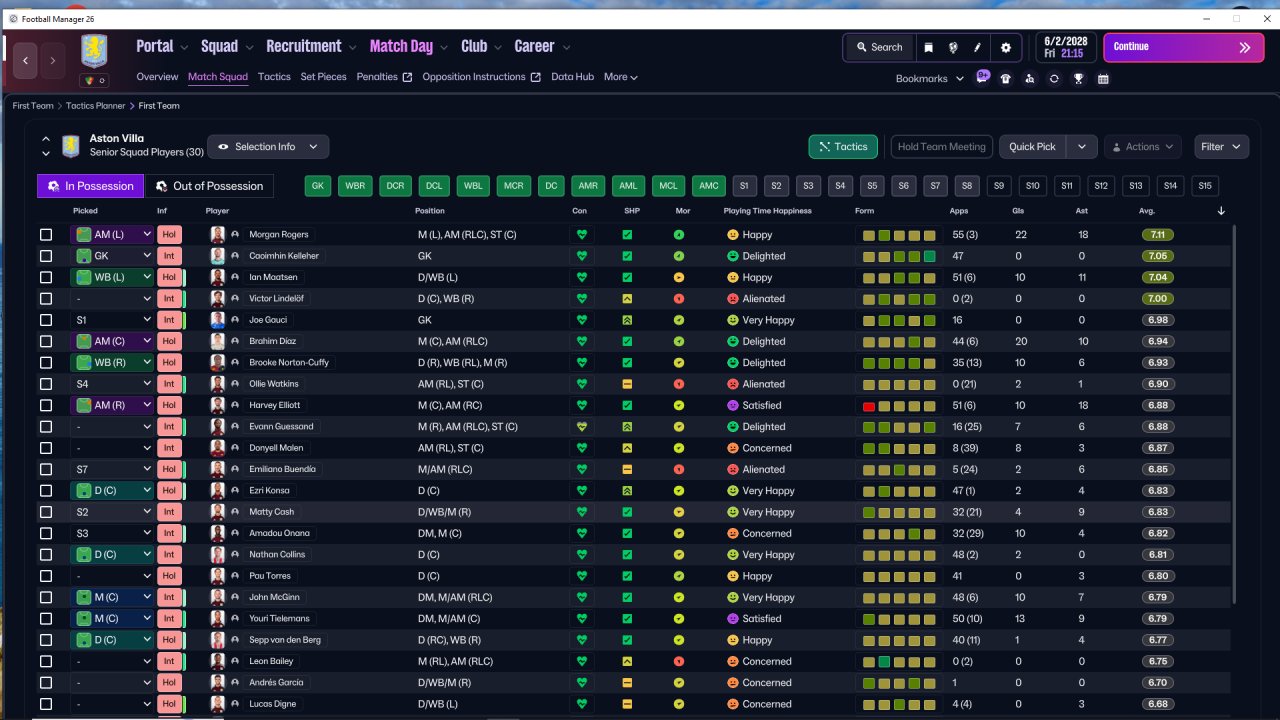
Task: Click the S1 substitute slot pill
Action: click(744, 186)
